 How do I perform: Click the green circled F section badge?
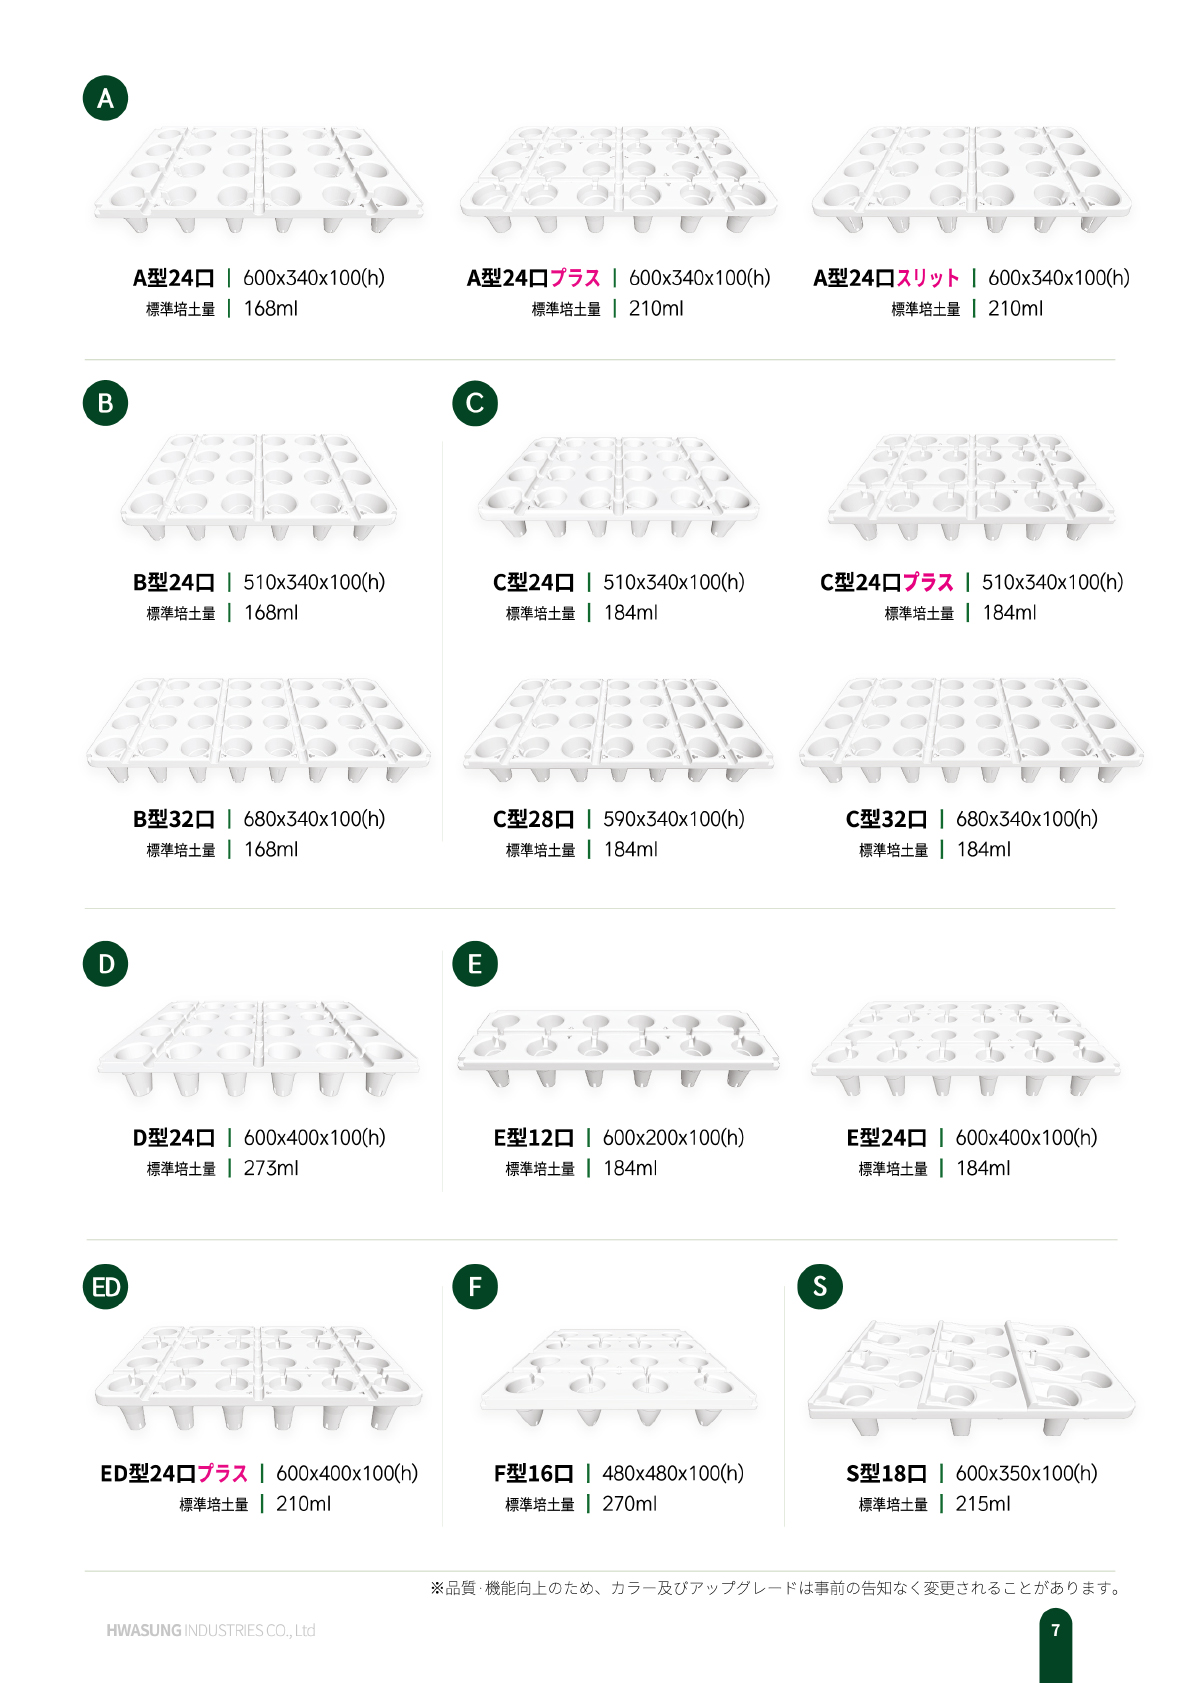pyautogui.click(x=475, y=1287)
